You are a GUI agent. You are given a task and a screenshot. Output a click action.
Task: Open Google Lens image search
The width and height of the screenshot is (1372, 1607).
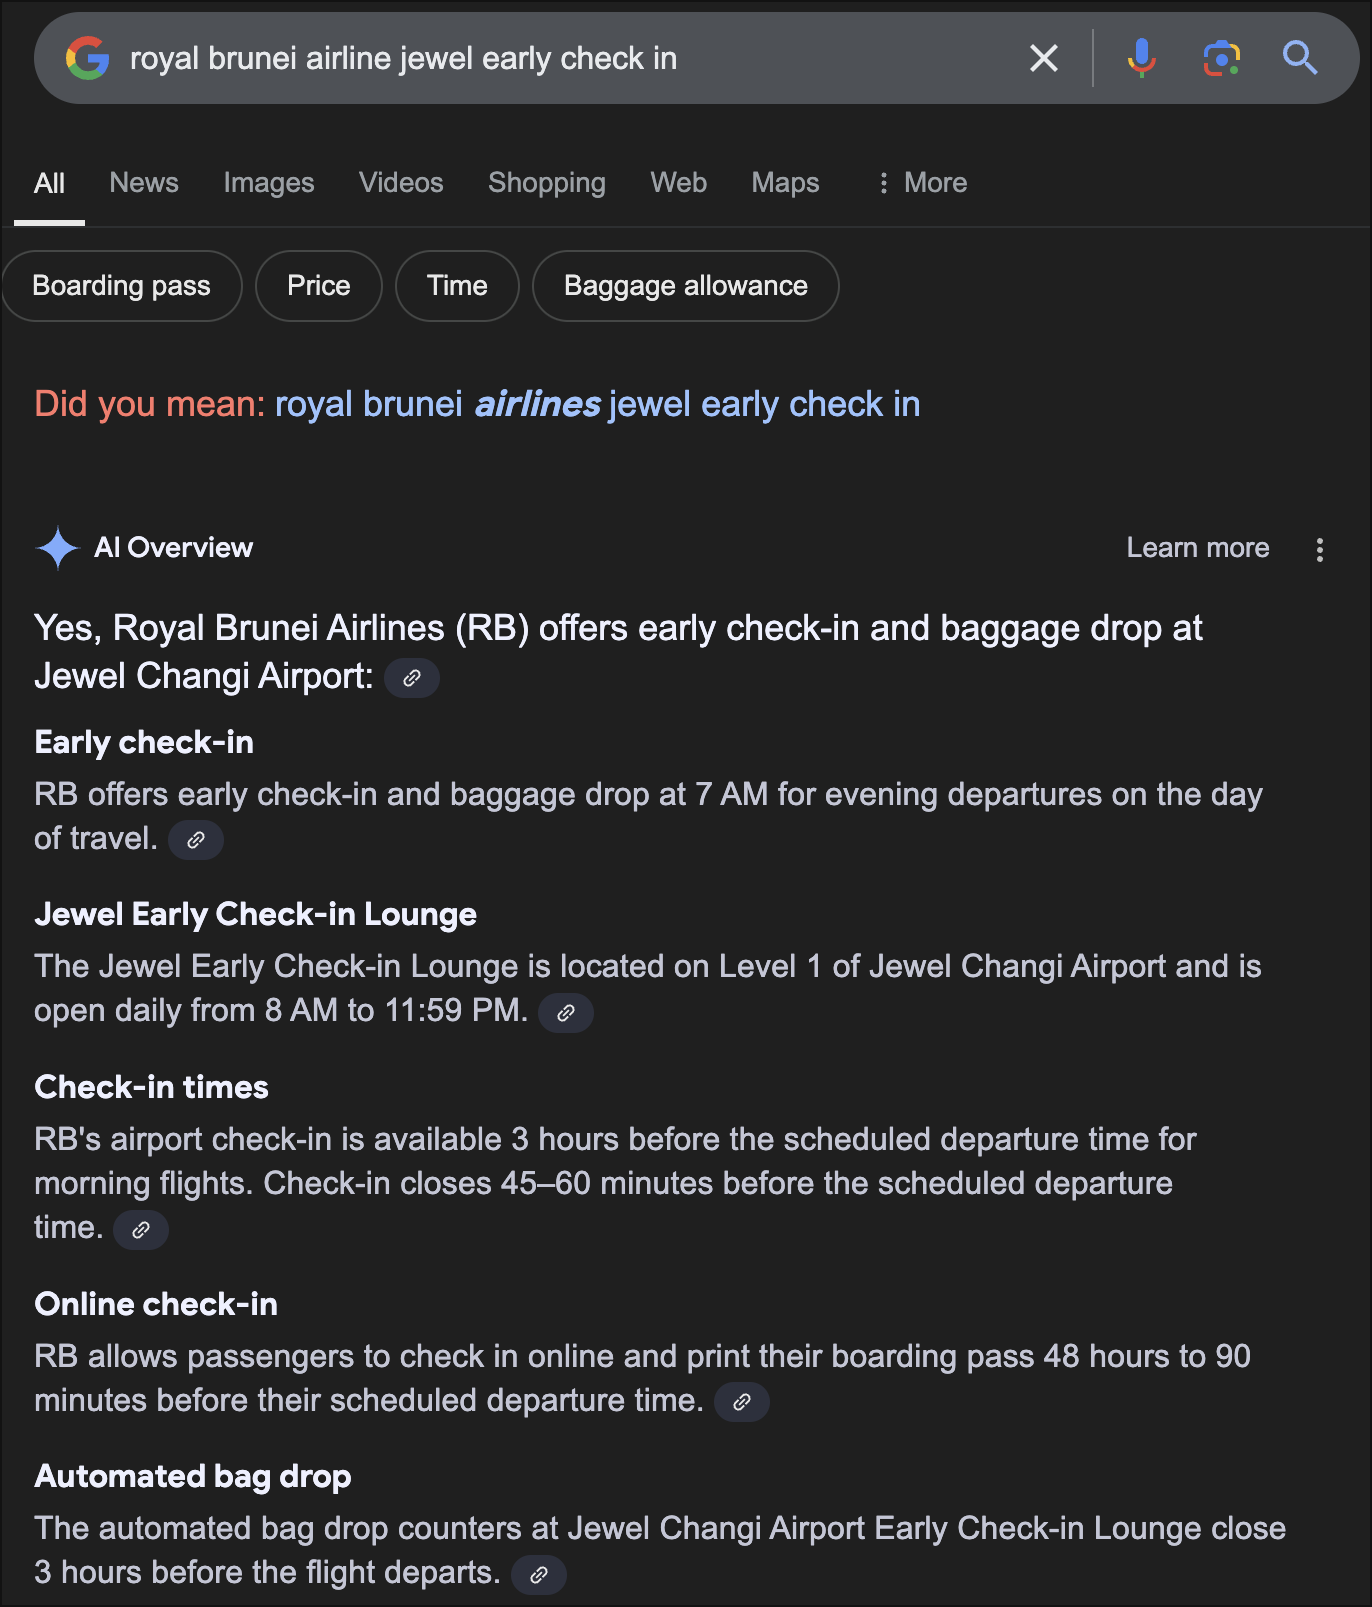(1221, 58)
